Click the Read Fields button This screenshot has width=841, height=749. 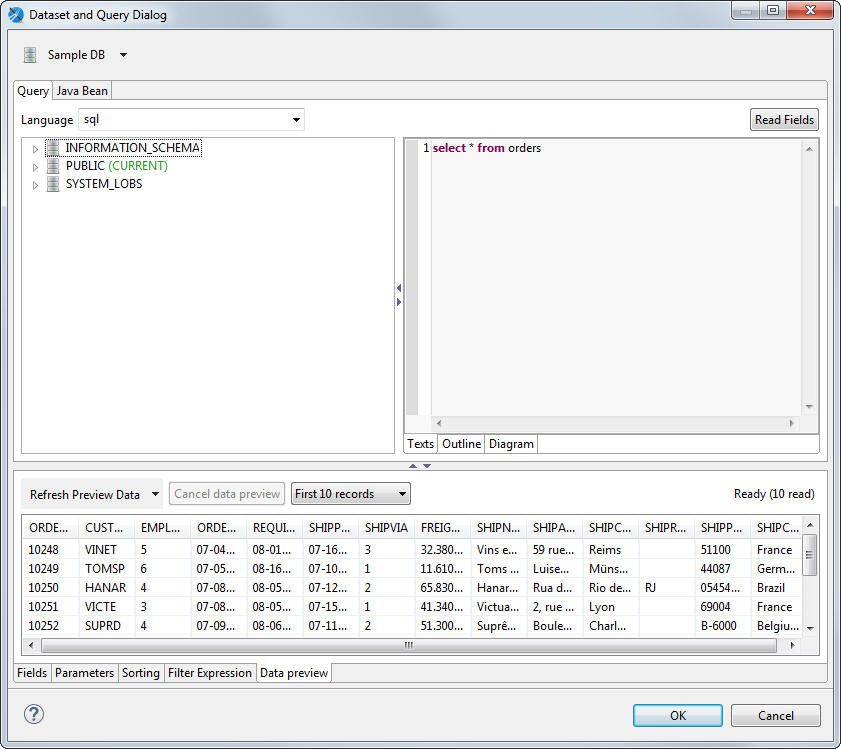784,120
